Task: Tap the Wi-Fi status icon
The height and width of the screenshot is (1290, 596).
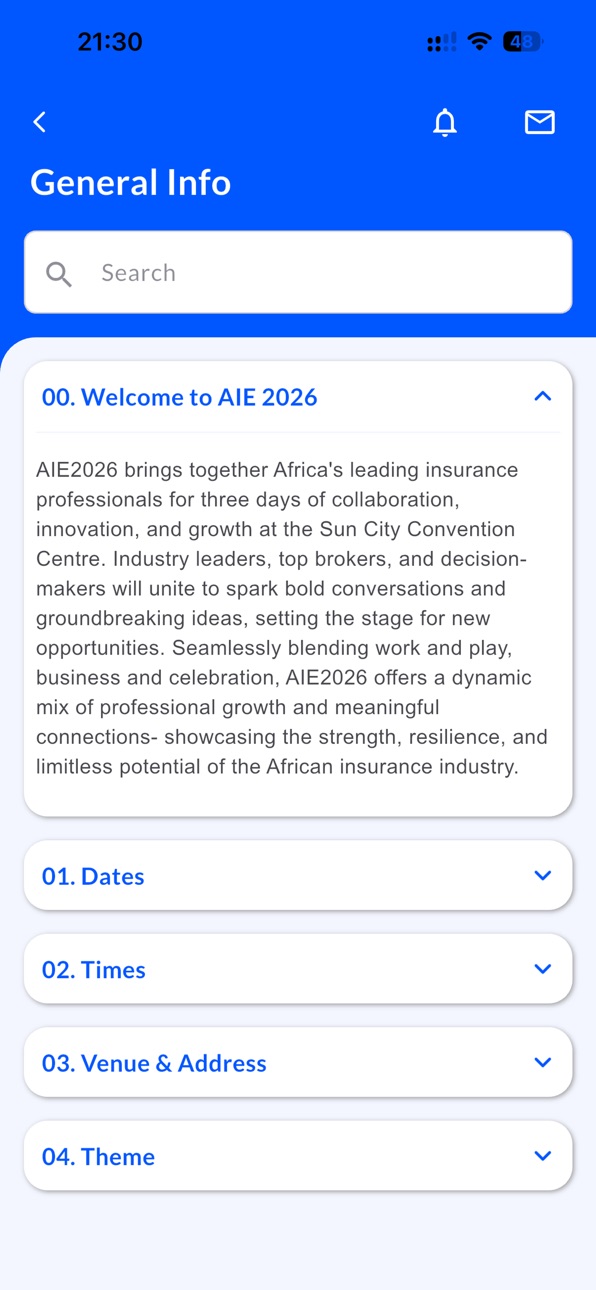Action: [x=480, y=42]
